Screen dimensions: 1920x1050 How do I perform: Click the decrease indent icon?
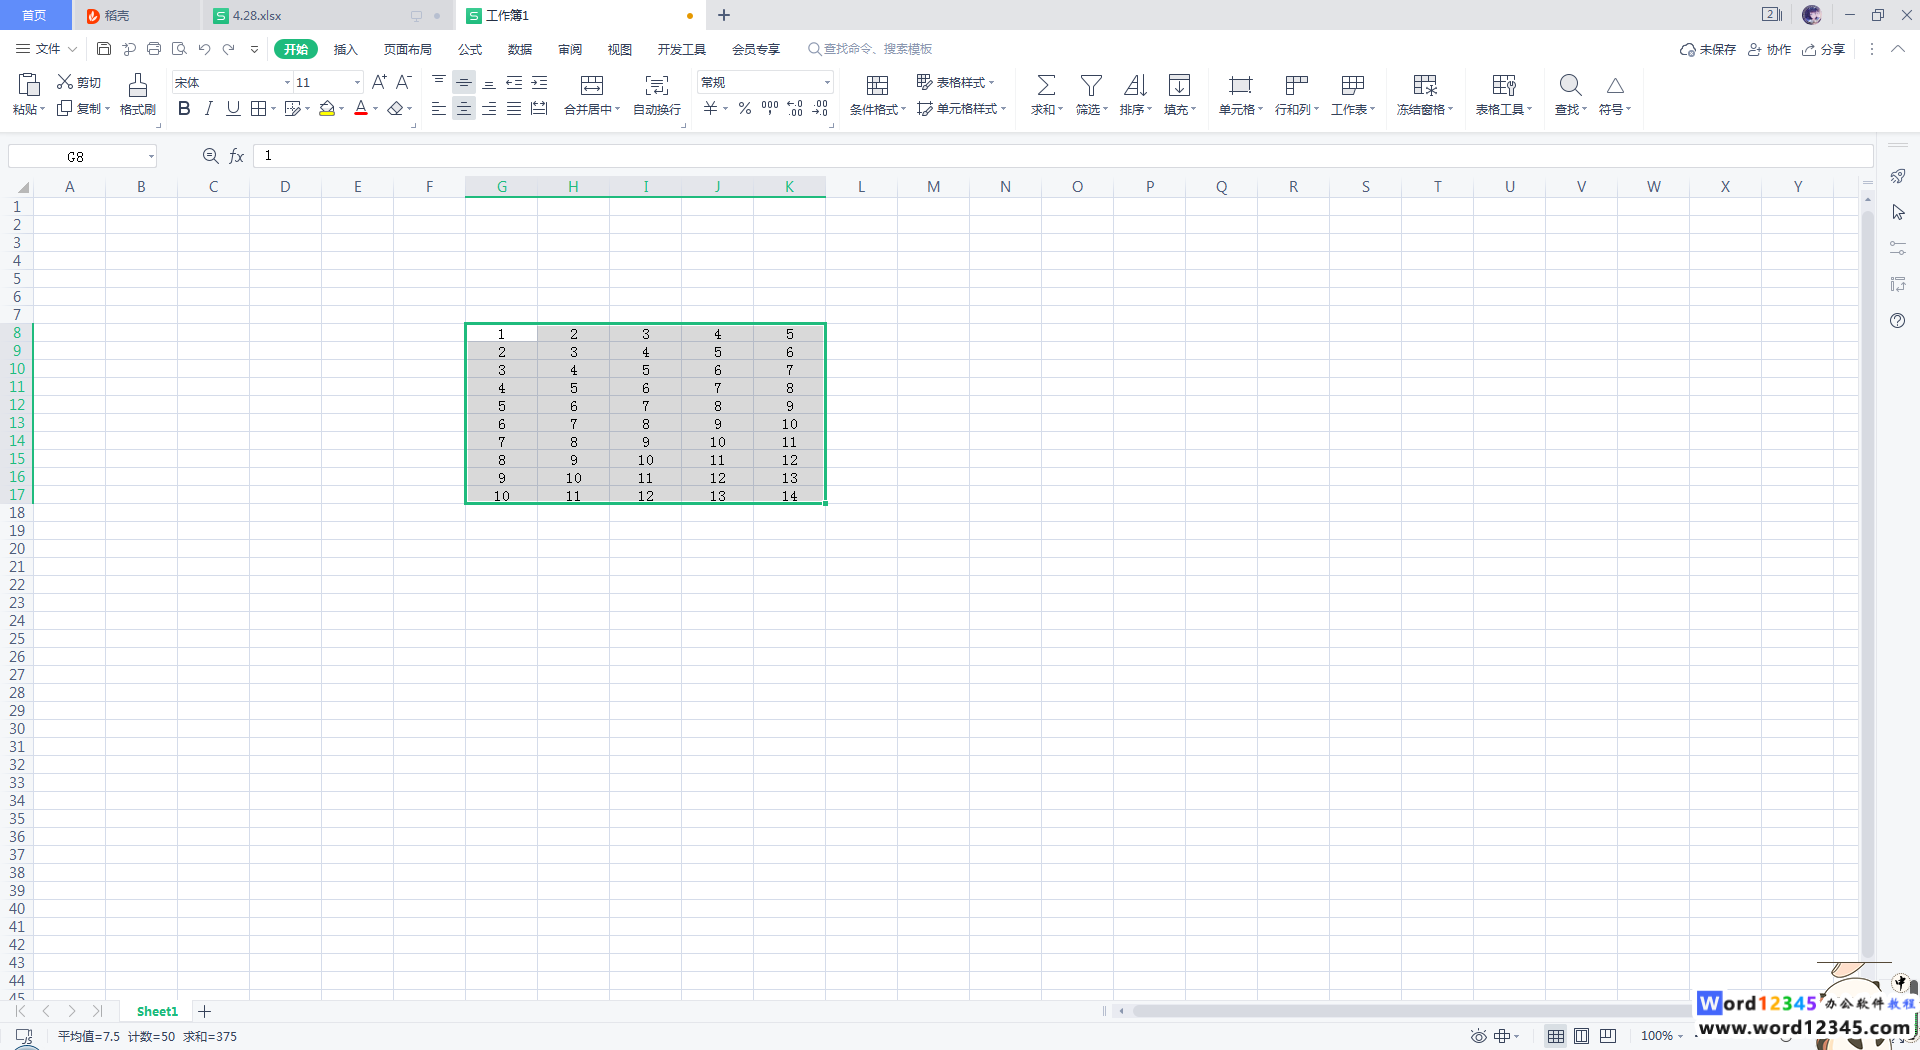pos(514,82)
